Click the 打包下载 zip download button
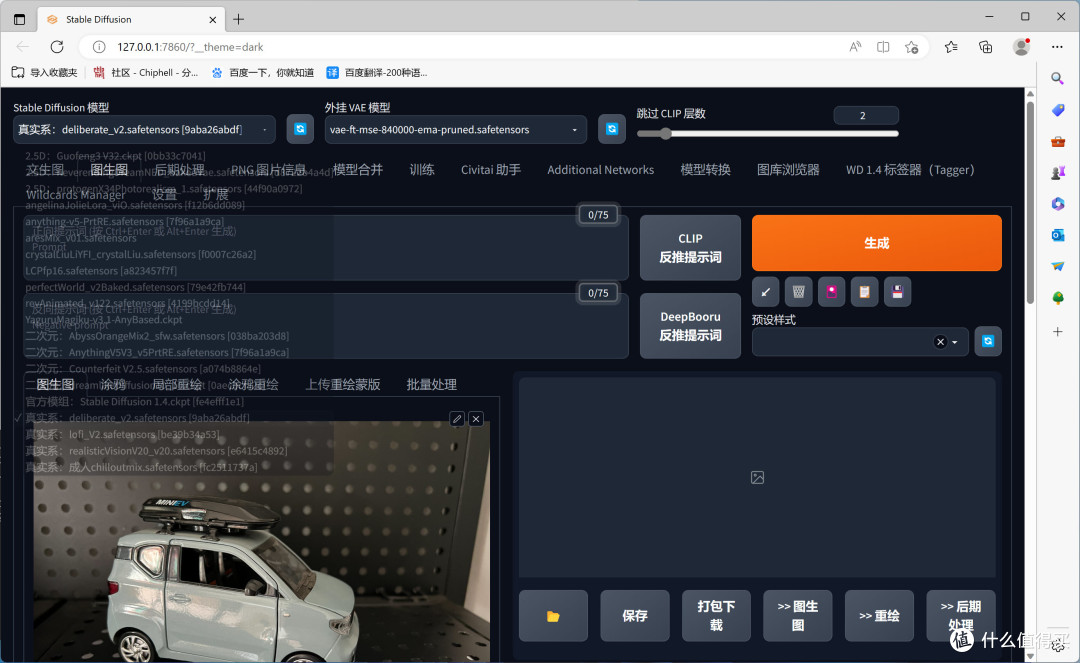 pyautogui.click(x=716, y=615)
